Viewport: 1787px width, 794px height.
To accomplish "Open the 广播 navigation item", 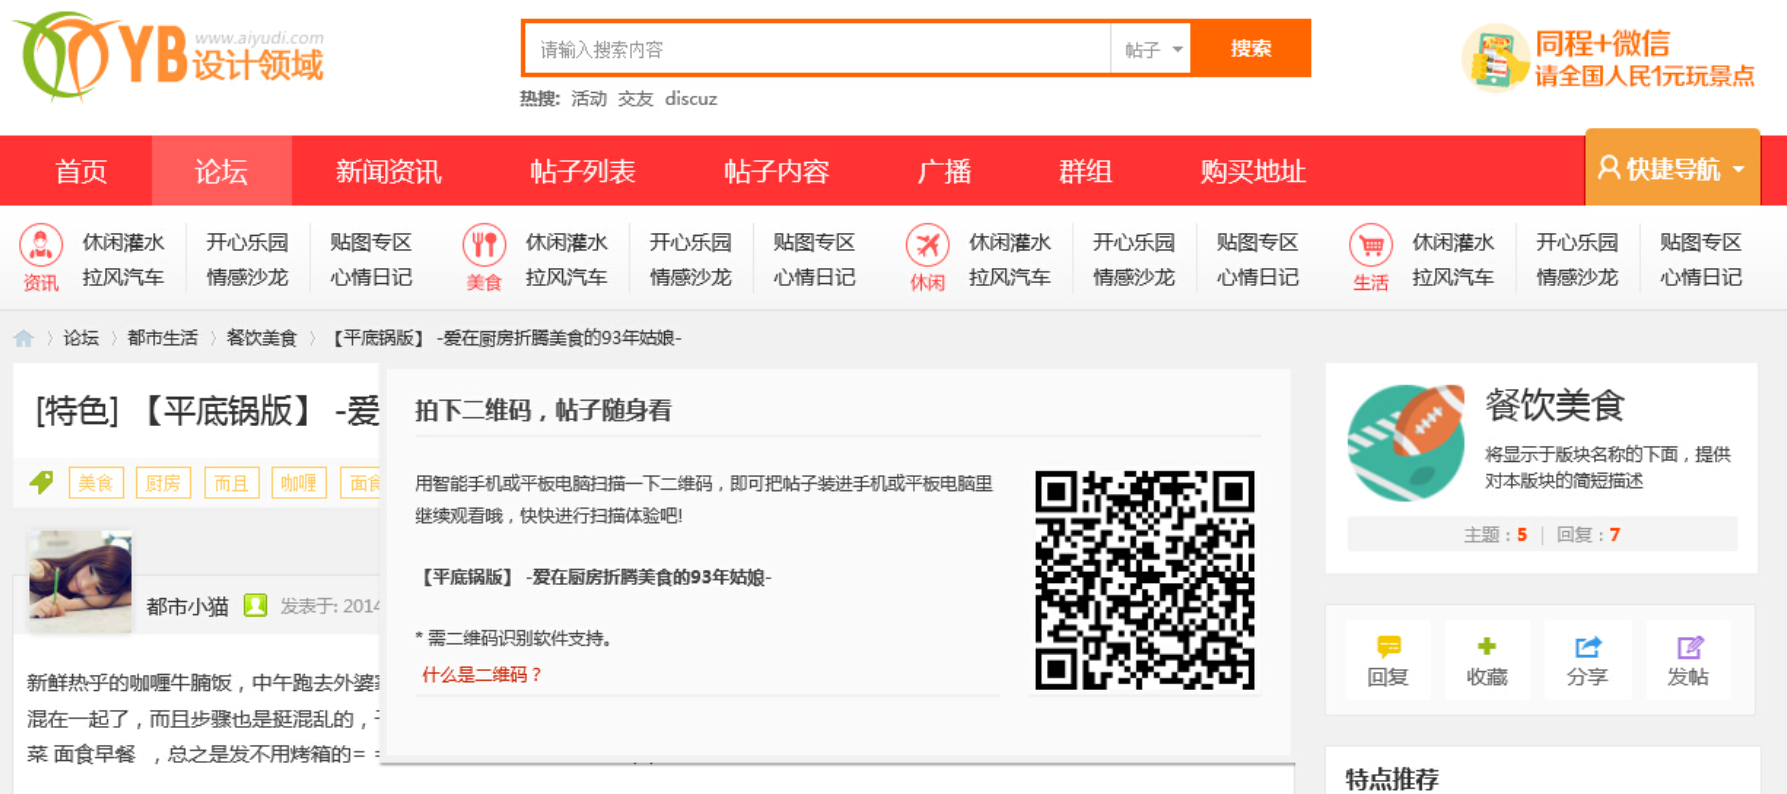I will tap(944, 172).
